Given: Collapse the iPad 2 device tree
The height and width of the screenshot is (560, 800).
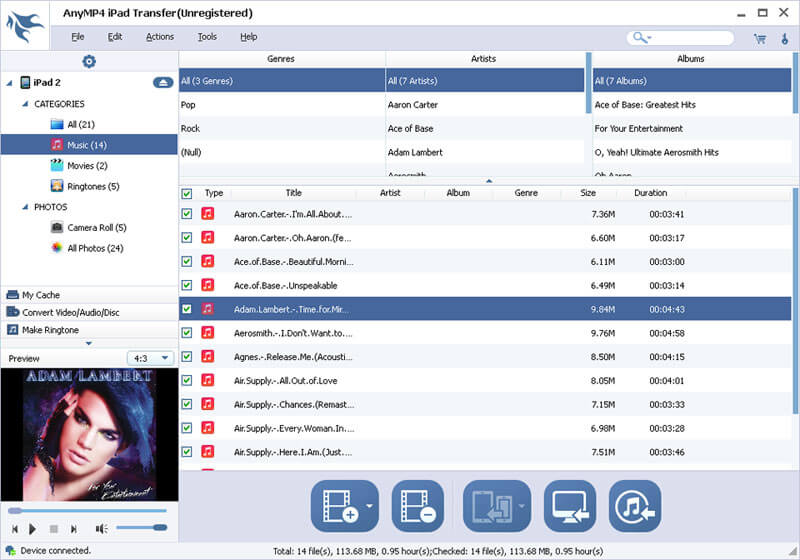Looking at the screenshot, I should coord(9,83).
